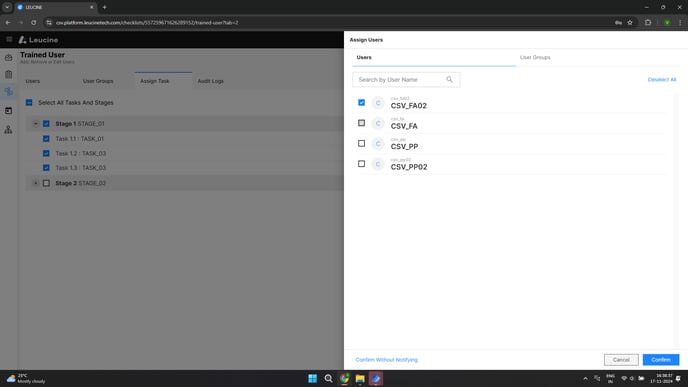This screenshot has height=387, width=688.
Task: Click the Leucine logo
Action: click(38, 40)
